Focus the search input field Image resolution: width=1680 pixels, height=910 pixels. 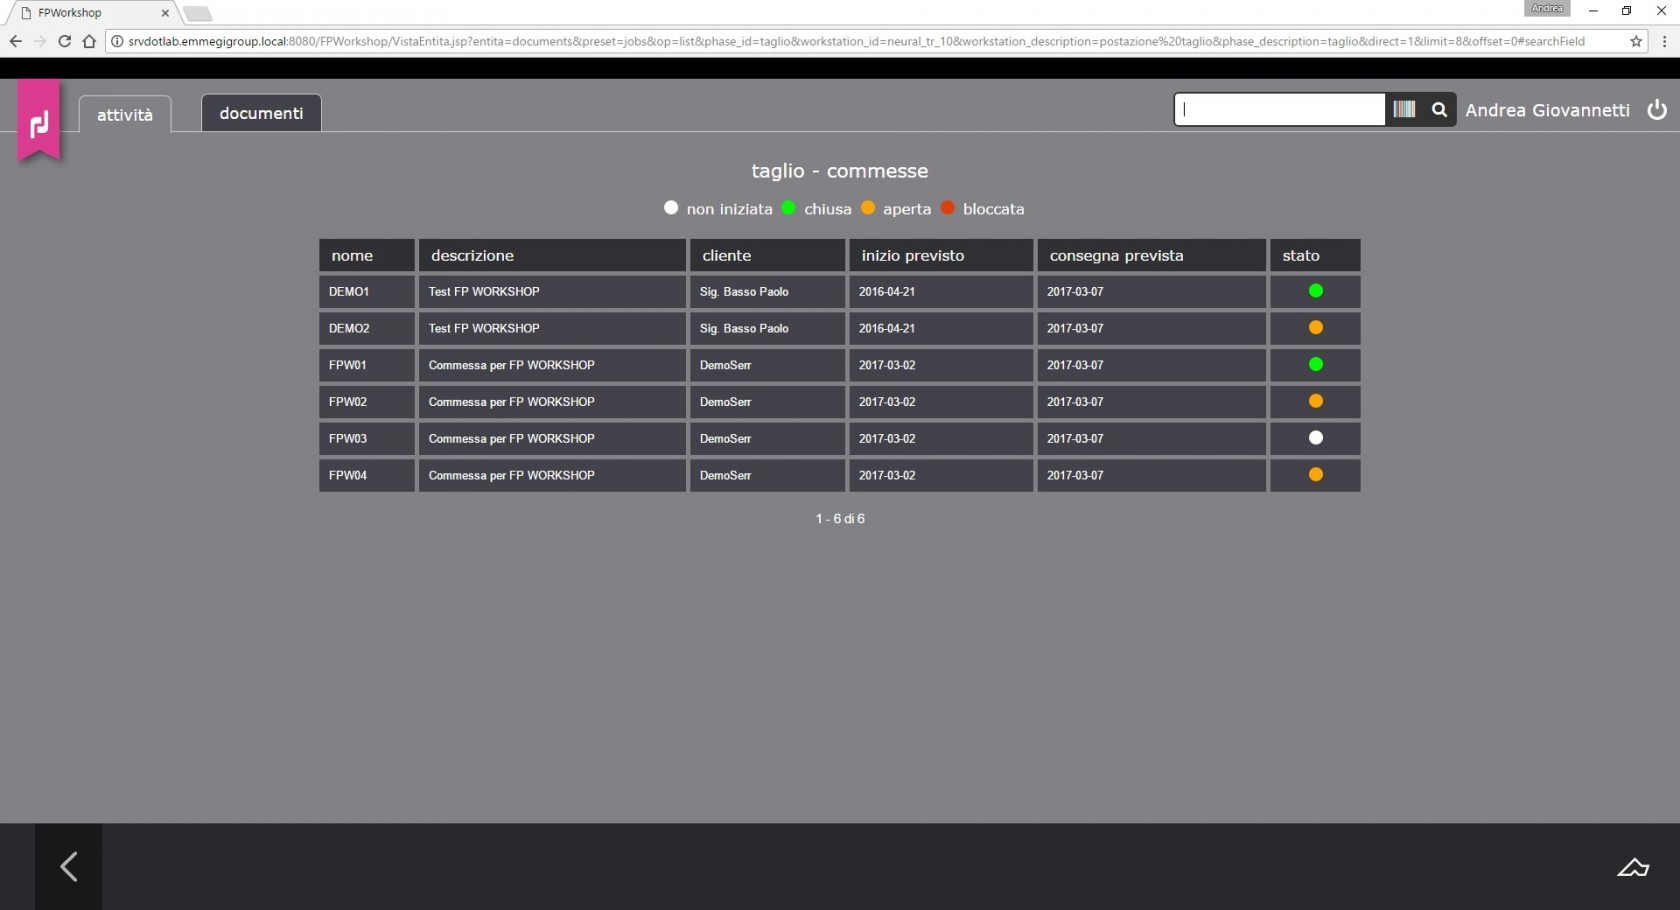click(x=1279, y=109)
